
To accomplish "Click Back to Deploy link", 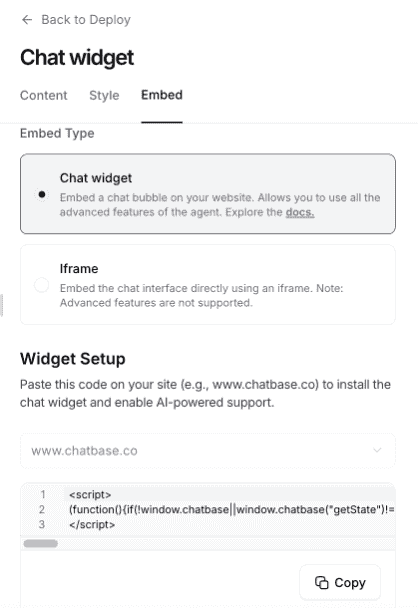I will click(x=76, y=19).
